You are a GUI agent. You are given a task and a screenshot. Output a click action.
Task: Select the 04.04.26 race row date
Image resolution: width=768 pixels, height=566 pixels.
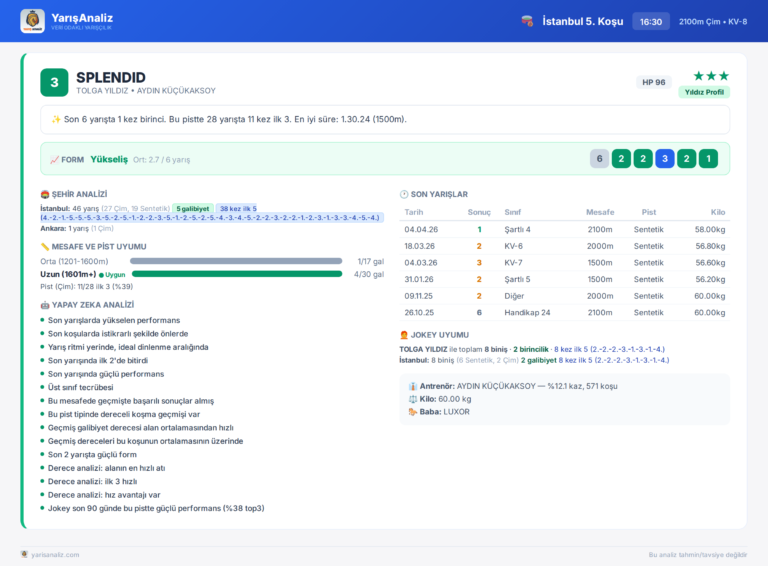[x=421, y=230]
